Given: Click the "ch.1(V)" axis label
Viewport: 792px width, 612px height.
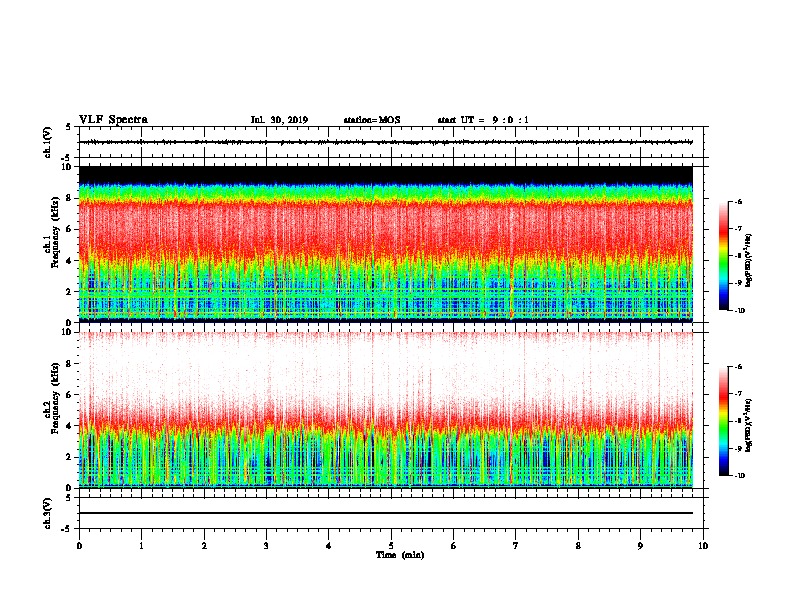Looking at the screenshot, I should [47, 142].
